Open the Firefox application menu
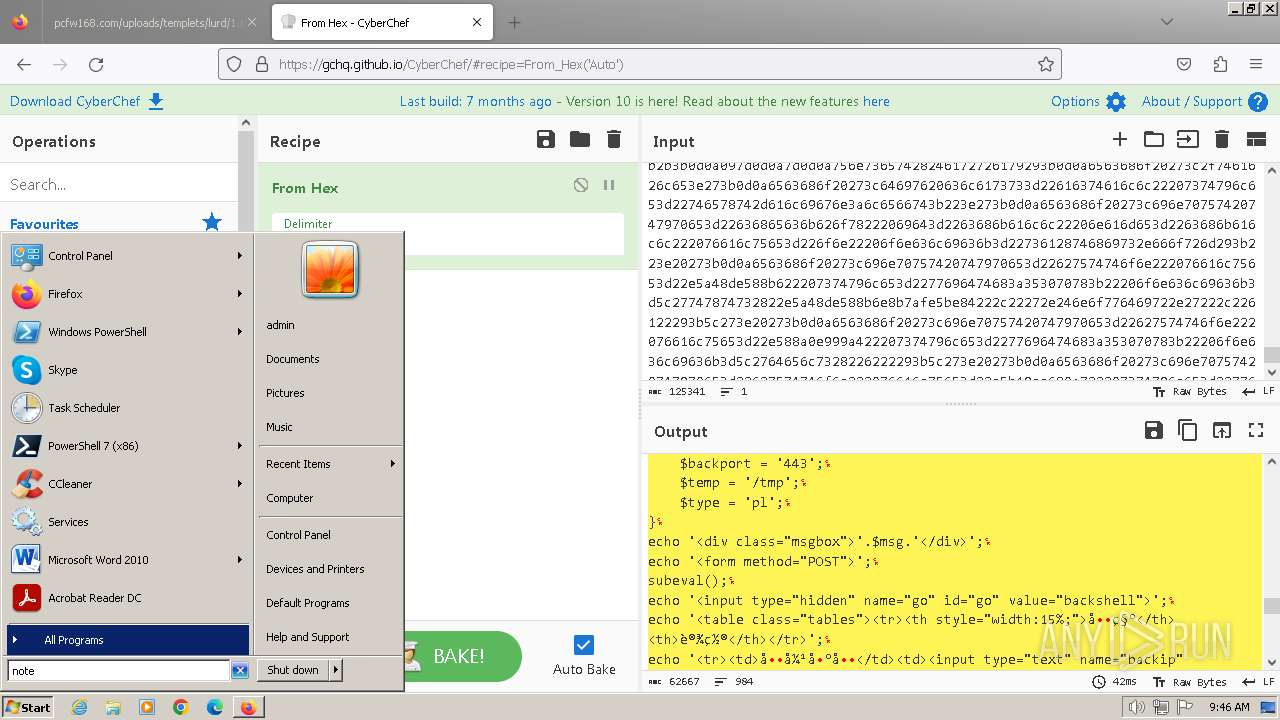The width and height of the screenshot is (1280, 720). coord(1256,64)
